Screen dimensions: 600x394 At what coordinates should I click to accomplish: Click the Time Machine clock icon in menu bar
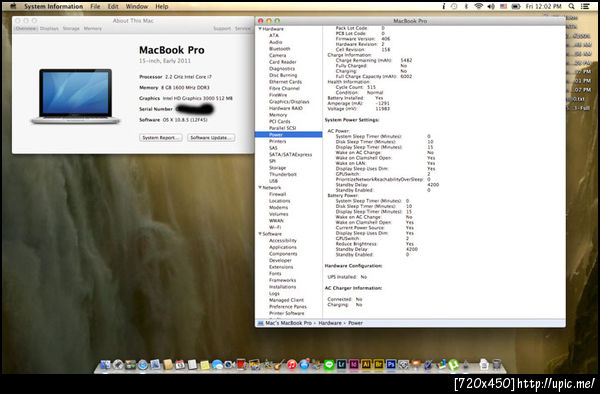pos(454,6)
